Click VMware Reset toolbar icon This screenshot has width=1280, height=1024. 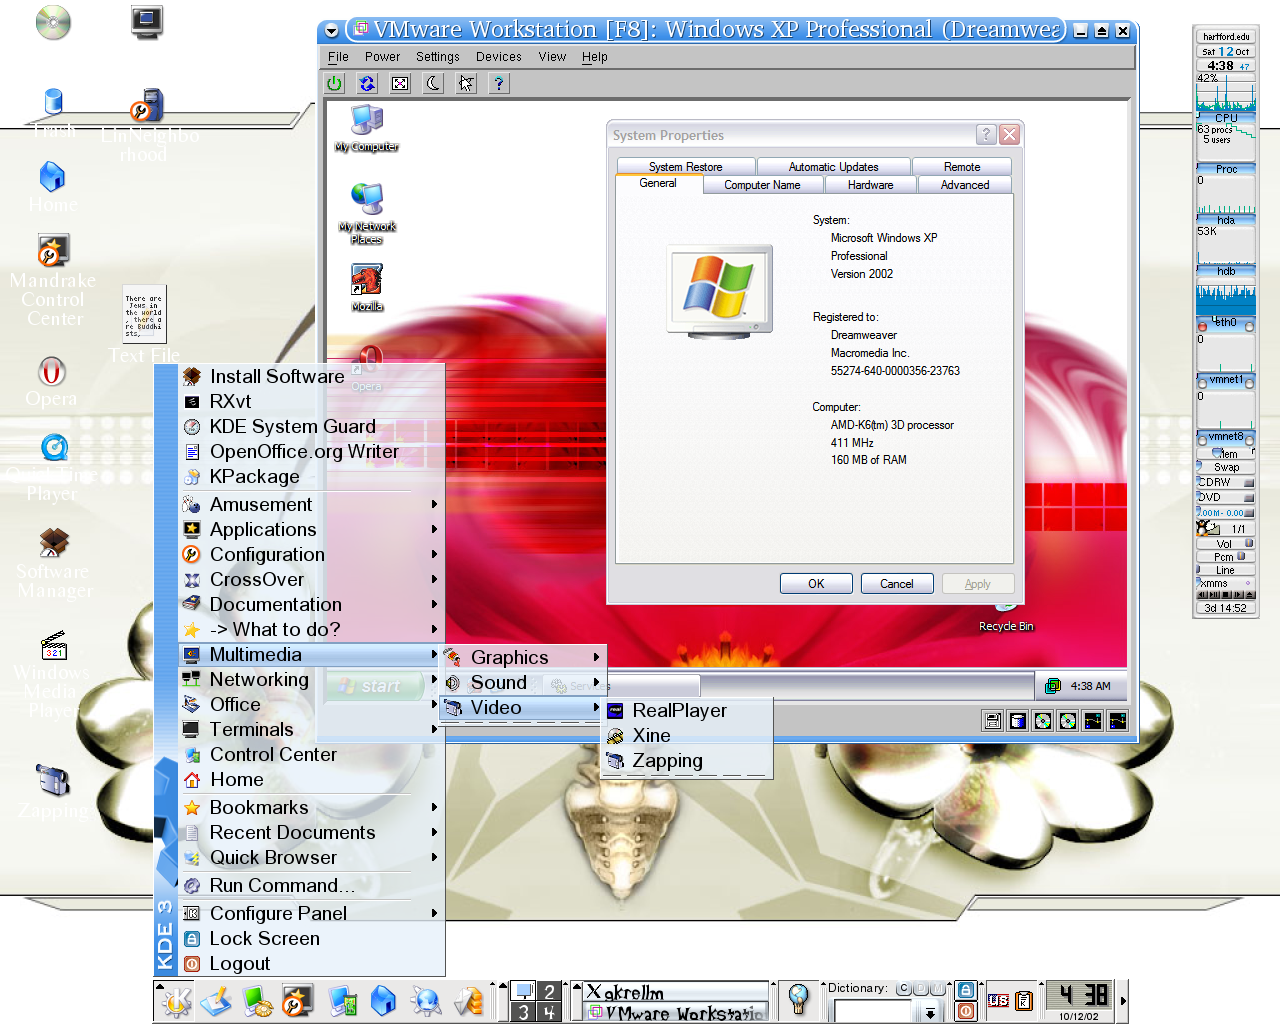(x=367, y=84)
